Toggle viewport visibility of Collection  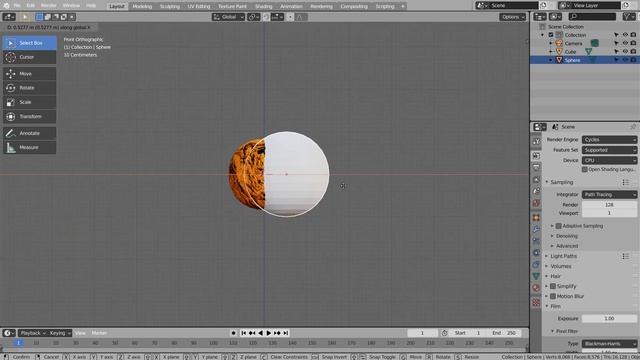click(625, 35)
